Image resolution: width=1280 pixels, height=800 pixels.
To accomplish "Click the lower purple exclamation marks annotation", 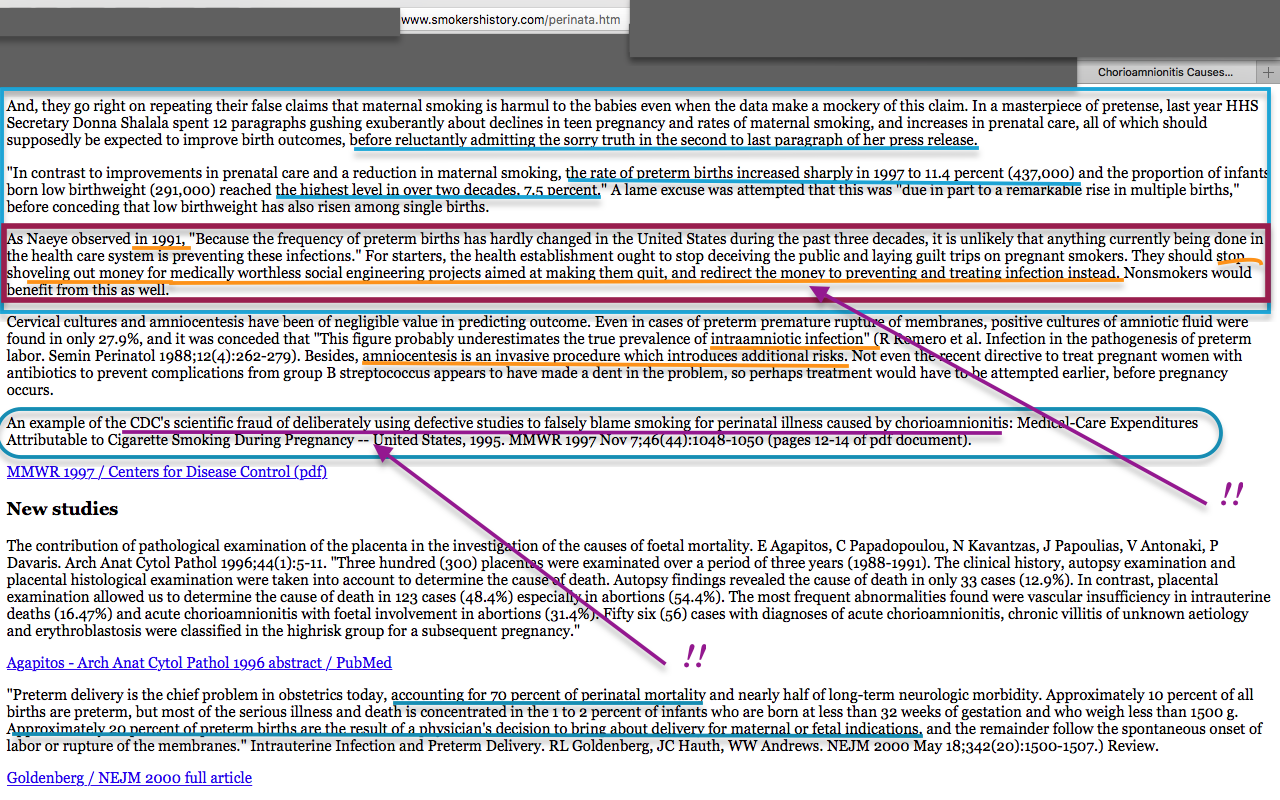I will (x=694, y=655).
